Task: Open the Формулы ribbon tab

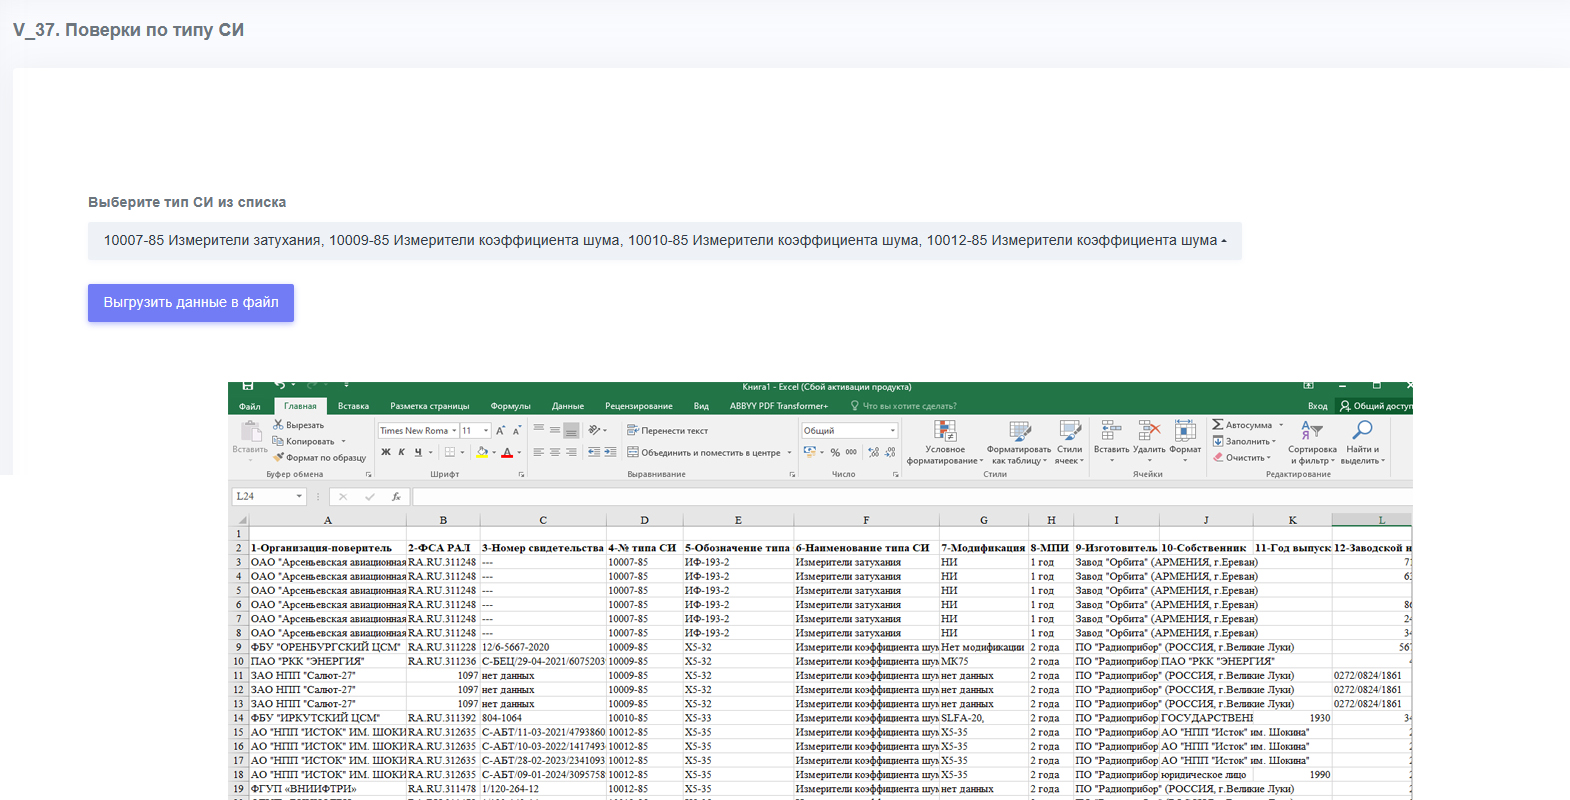Action: tap(510, 406)
